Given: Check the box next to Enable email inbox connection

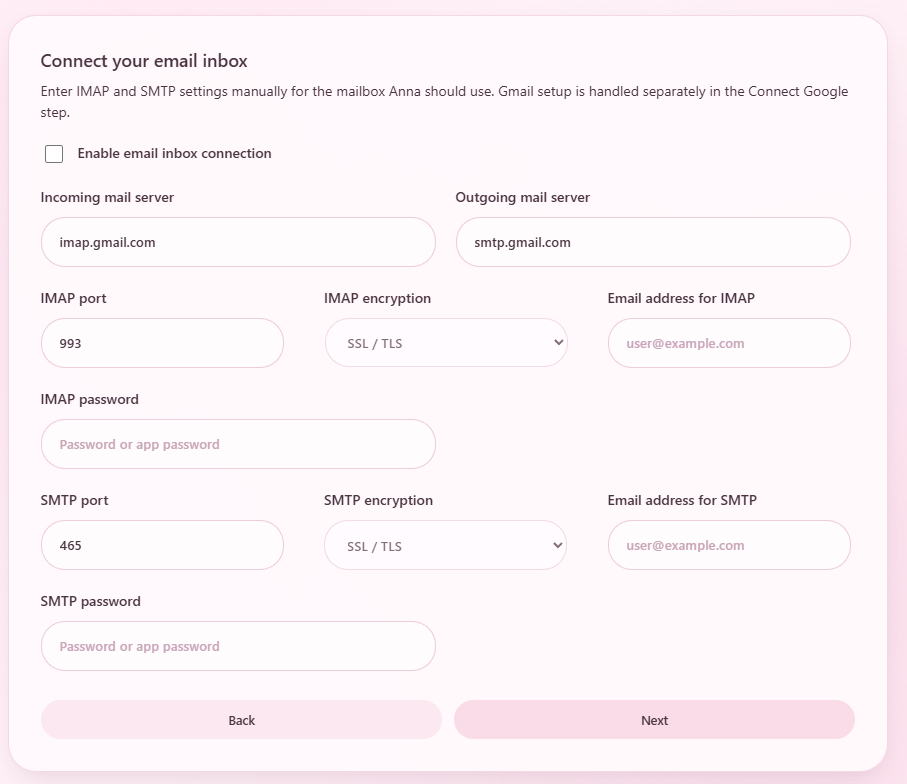Looking at the screenshot, I should click(x=54, y=154).
